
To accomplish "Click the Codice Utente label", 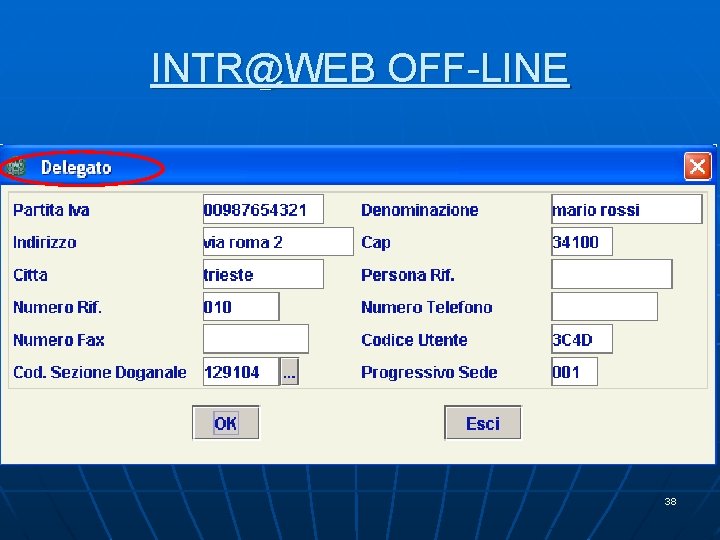I will (414, 340).
